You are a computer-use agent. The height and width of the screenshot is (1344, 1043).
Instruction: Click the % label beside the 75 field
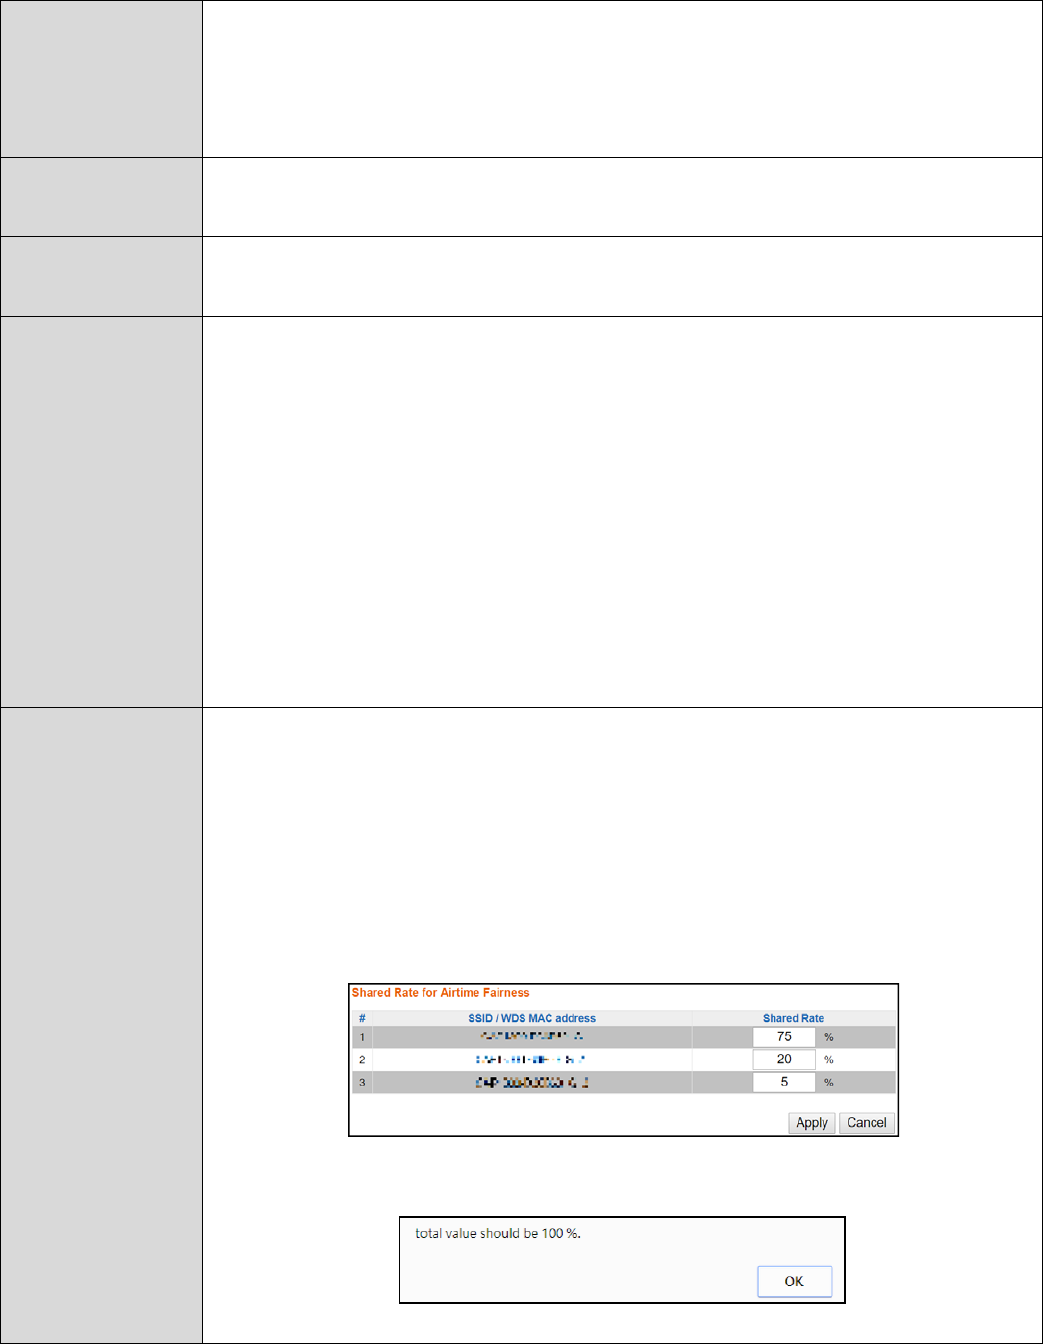(x=829, y=1037)
